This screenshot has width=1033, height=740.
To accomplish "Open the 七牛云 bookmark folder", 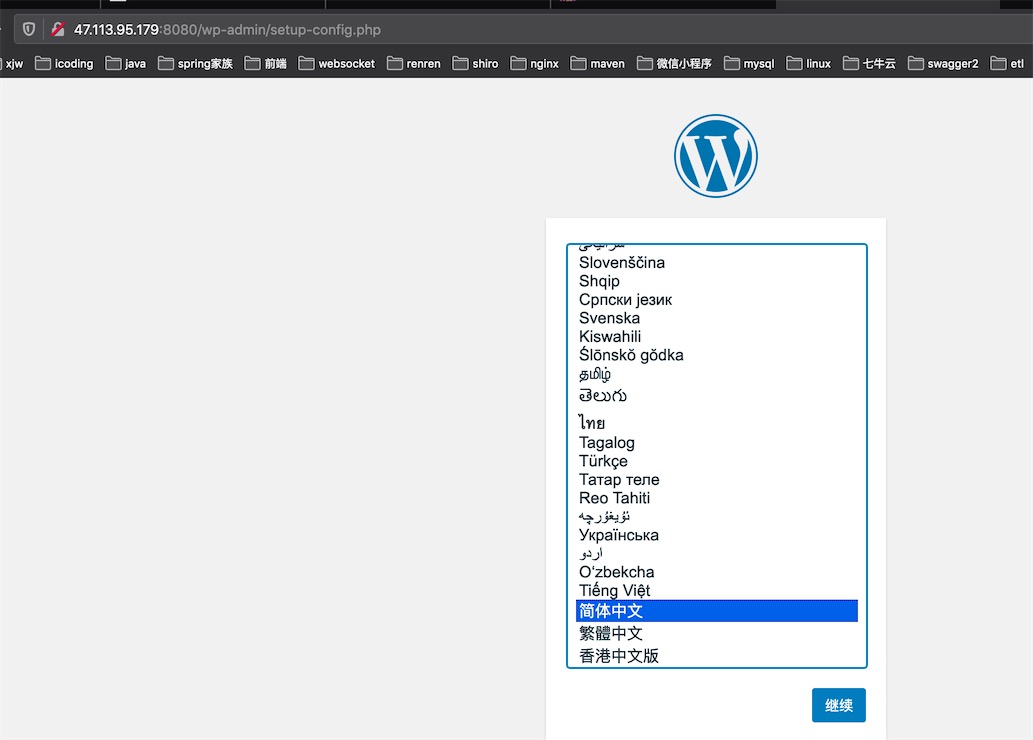I will pyautogui.click(x=870, y=63).
